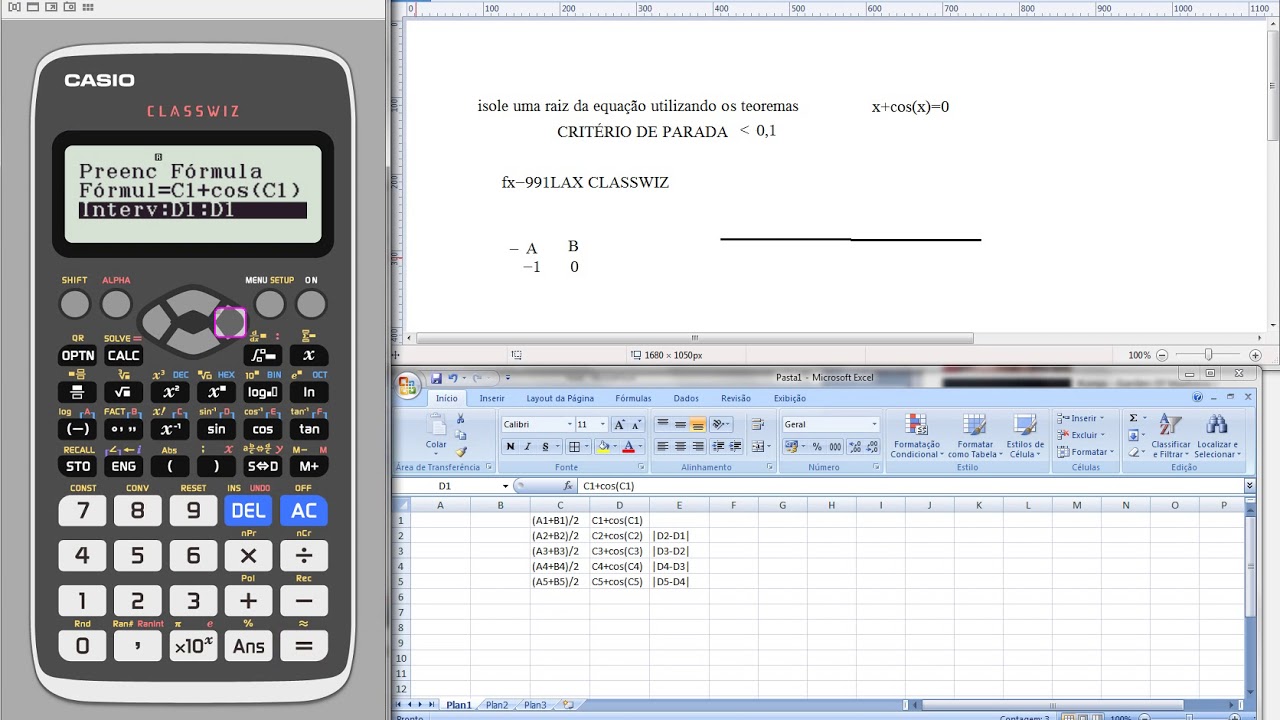Tap the calculator ×10^x key
Screen dimensions: 1280x720
193,646
